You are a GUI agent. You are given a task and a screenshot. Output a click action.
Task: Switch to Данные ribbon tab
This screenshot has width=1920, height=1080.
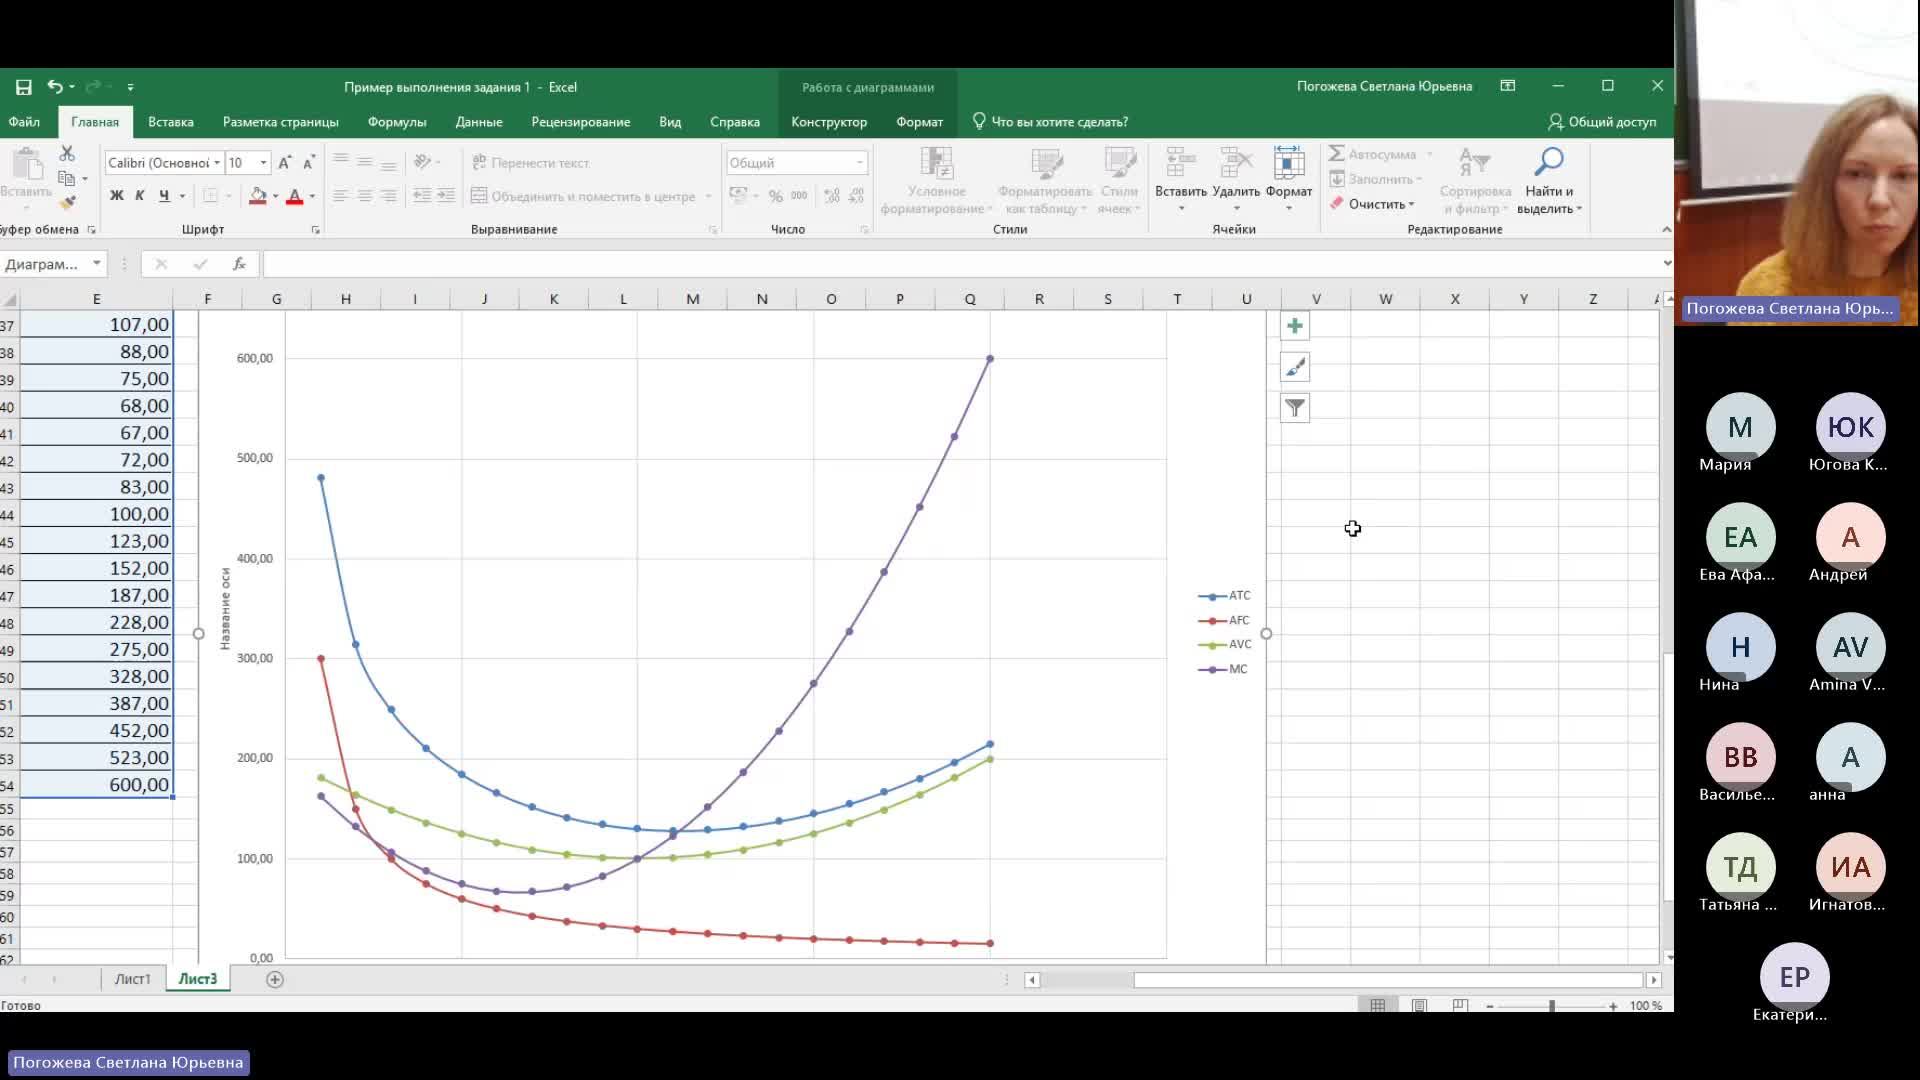click(x=479, y=122)
